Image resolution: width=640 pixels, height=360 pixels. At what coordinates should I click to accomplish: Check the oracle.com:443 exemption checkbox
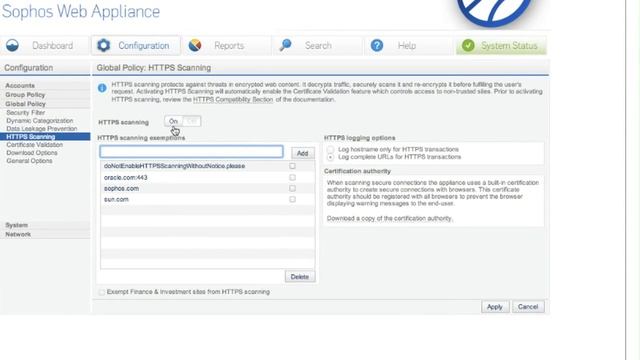(292, 178)
